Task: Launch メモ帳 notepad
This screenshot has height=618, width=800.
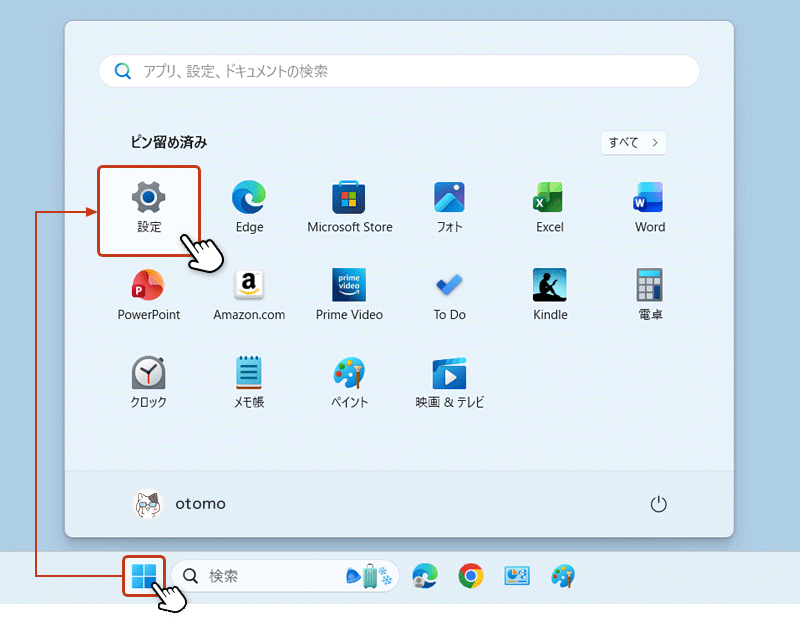Action: [249, 383]
